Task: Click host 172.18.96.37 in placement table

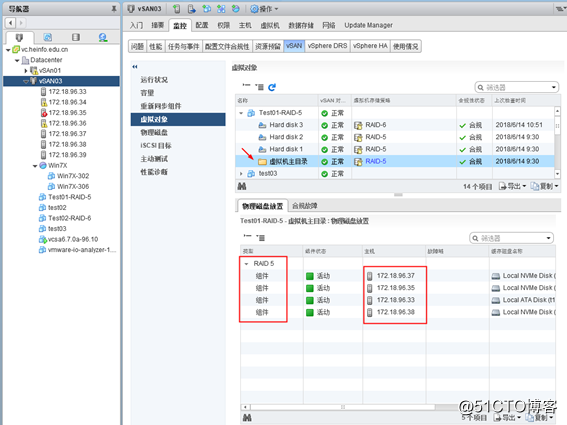Action: [x=396, y=276]
